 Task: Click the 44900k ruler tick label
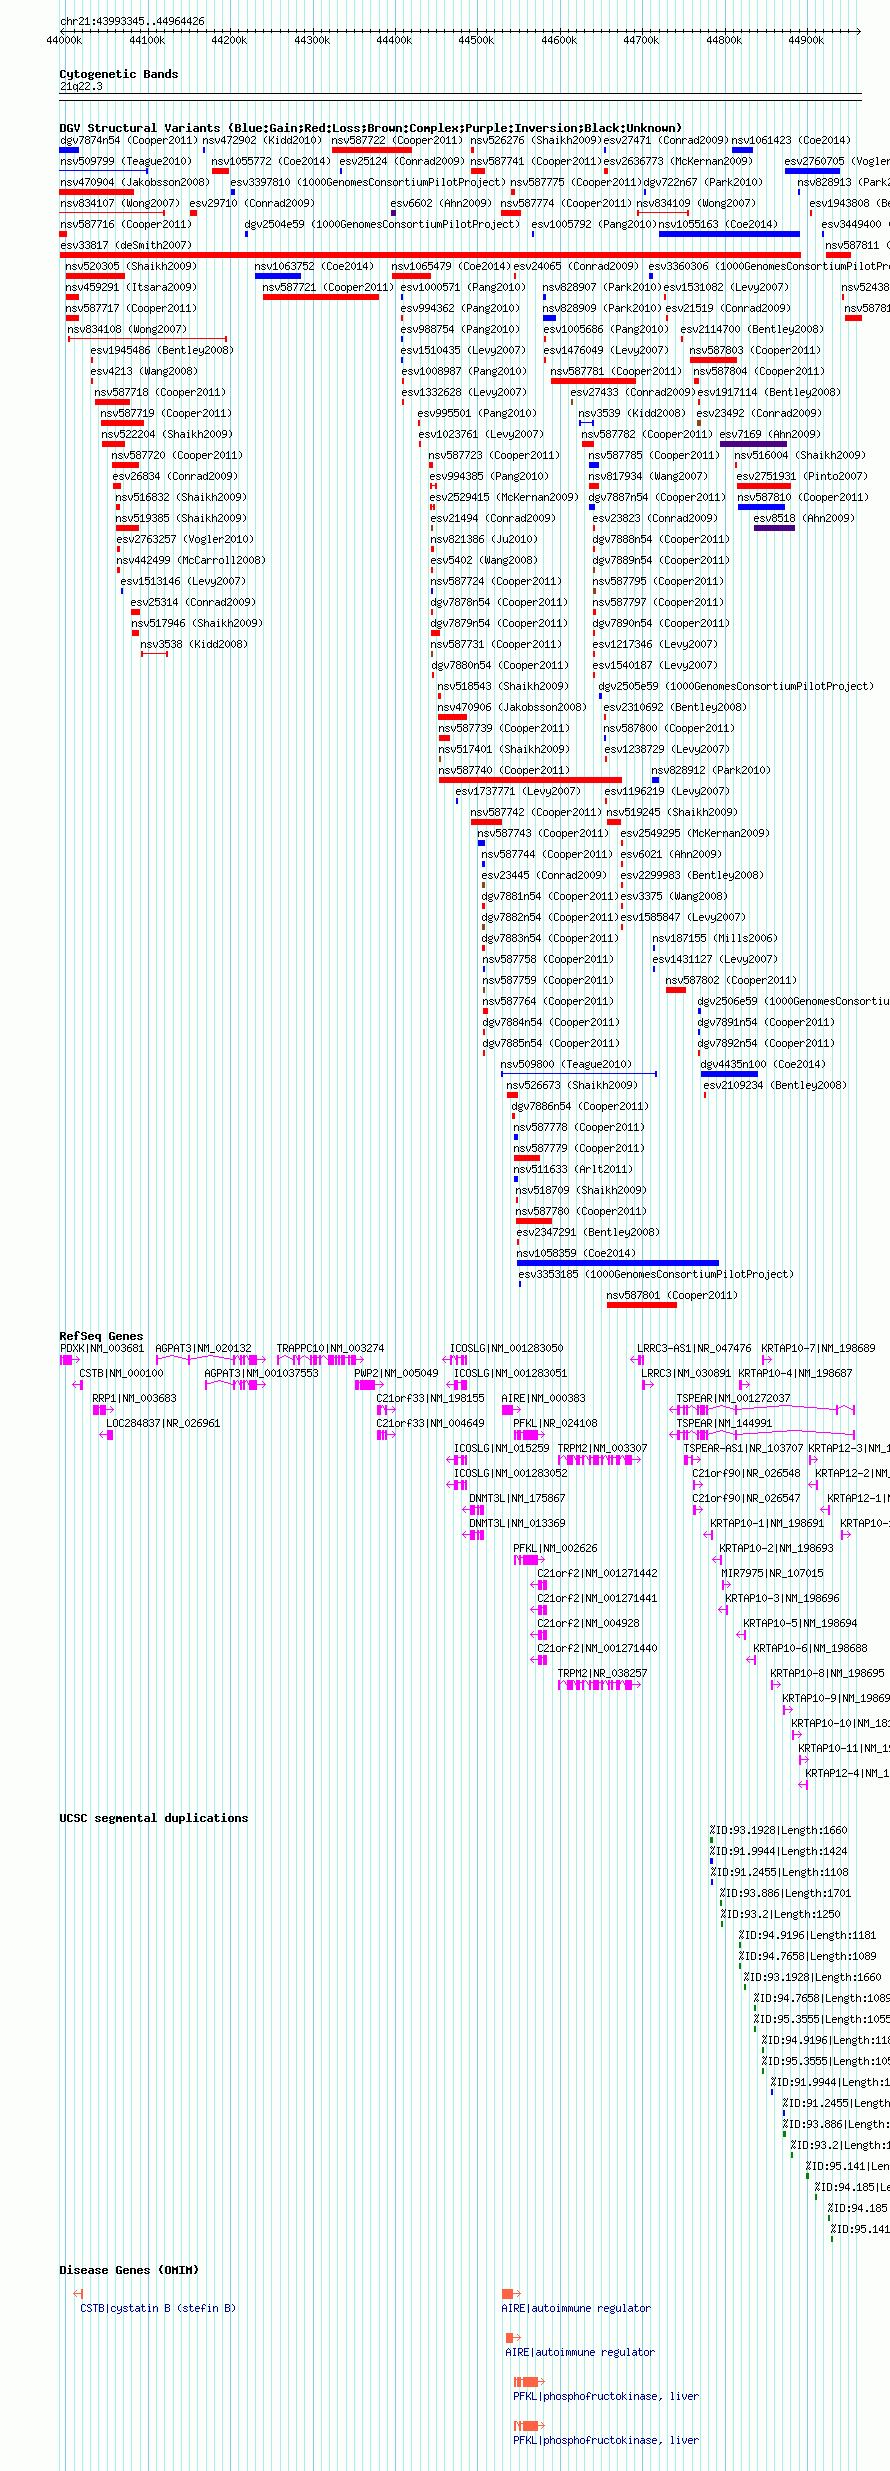806,41
